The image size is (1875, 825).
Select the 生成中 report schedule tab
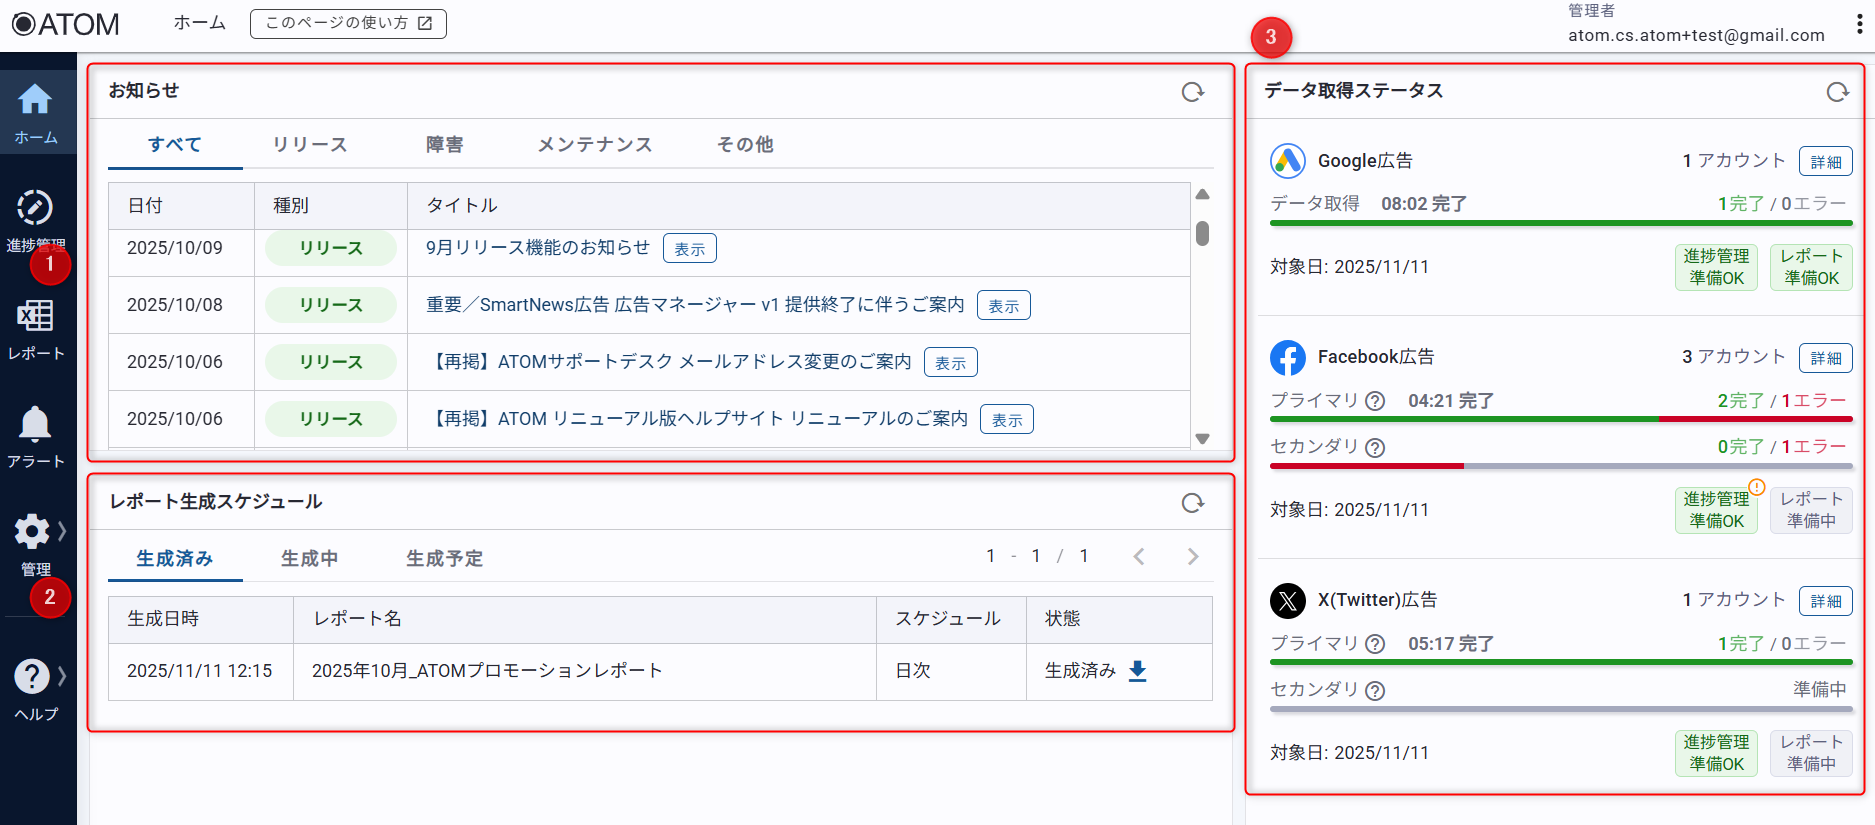pyautogui.click(x=309, y=559)
